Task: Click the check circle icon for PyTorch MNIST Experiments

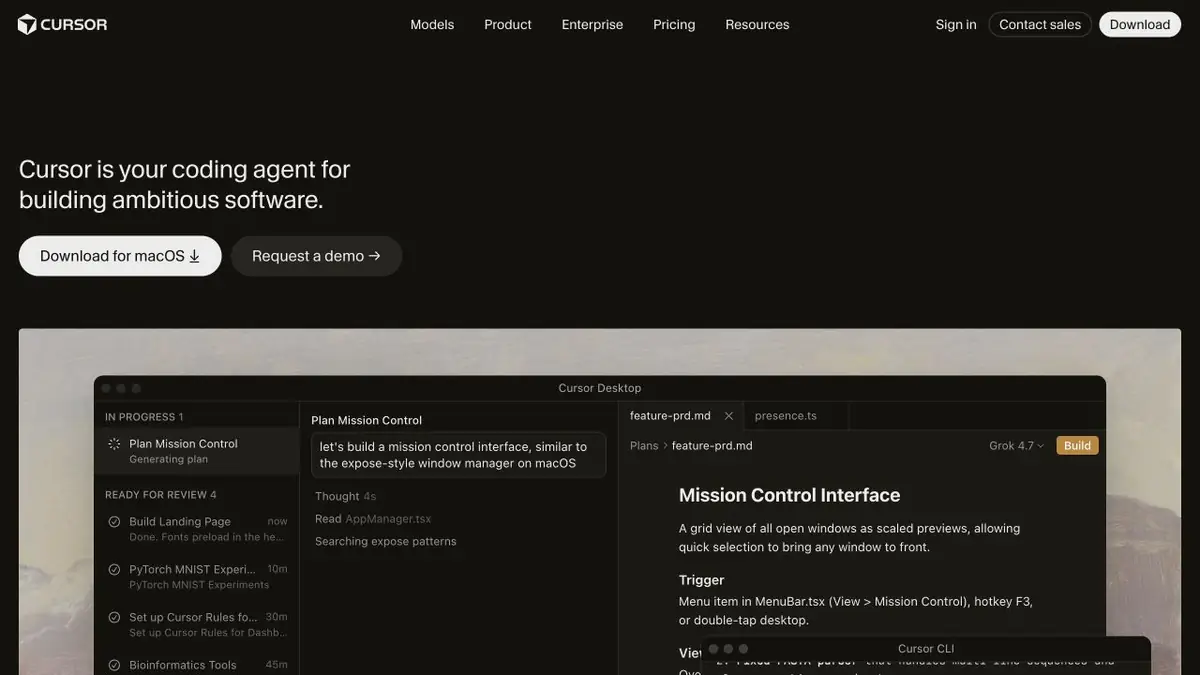Action: 114,570
